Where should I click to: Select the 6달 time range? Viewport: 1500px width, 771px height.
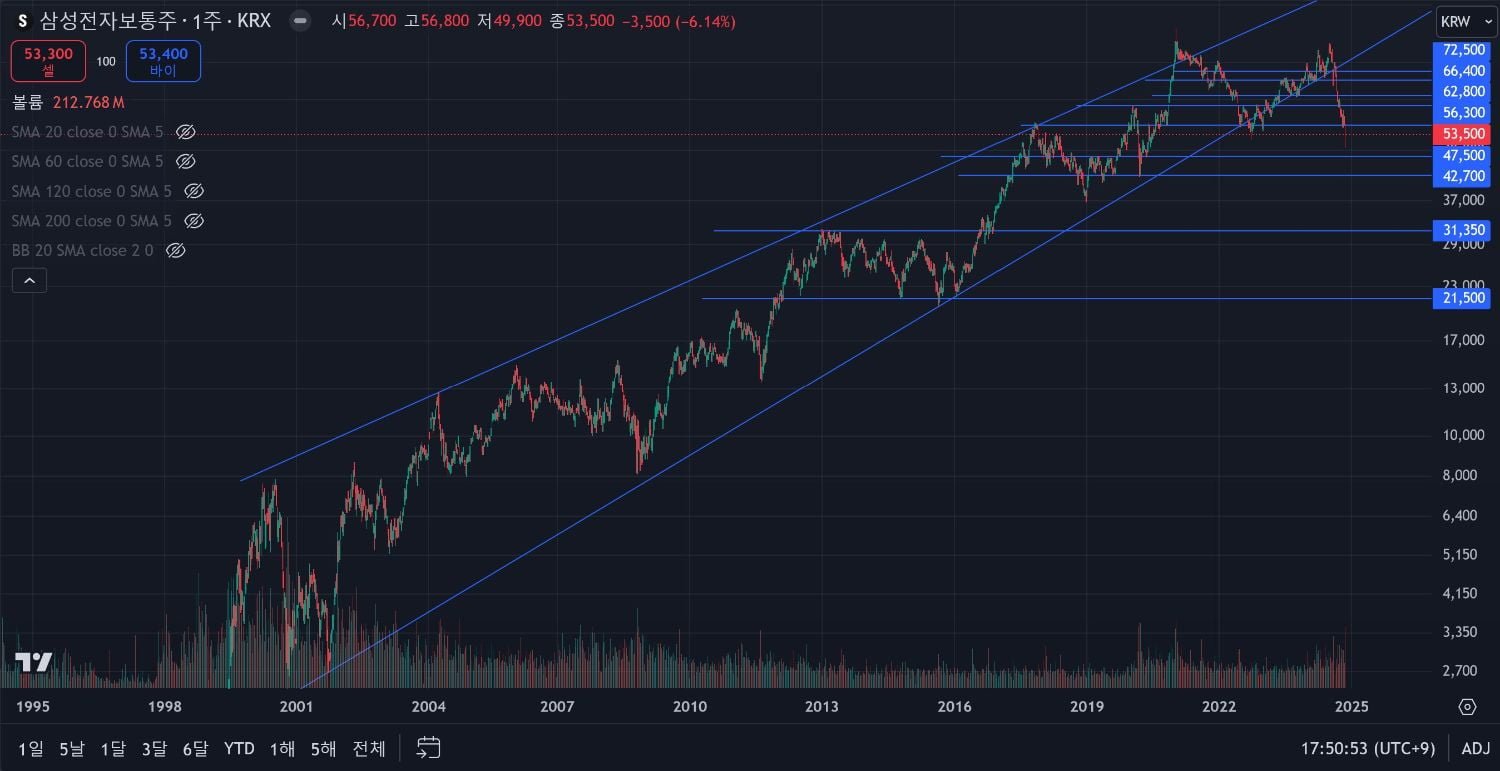click(x=194, y=748)
